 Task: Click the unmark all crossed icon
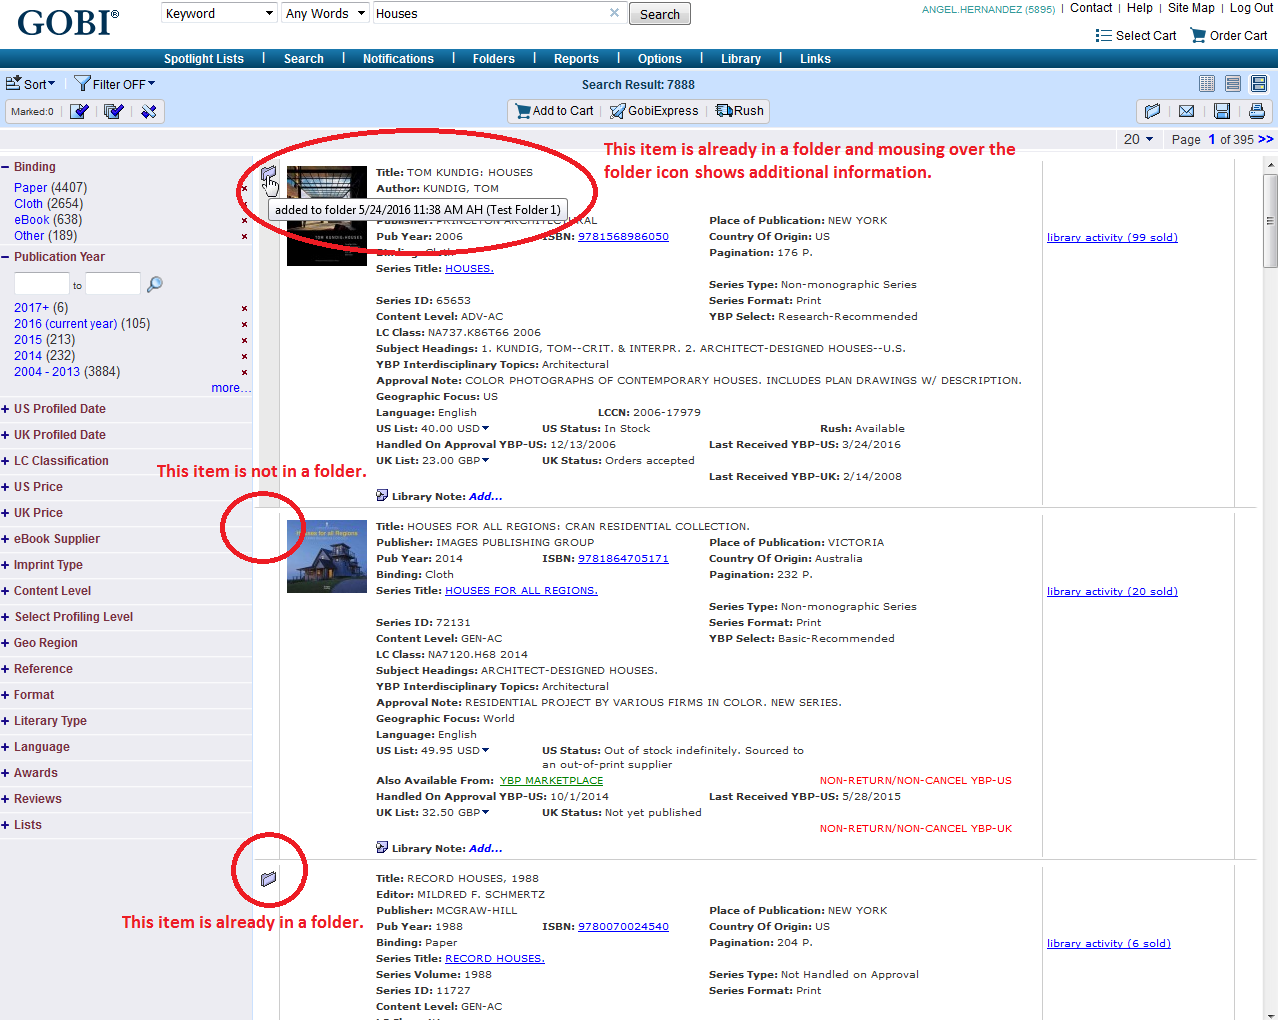pyautogui.click(x=149, y=111)
